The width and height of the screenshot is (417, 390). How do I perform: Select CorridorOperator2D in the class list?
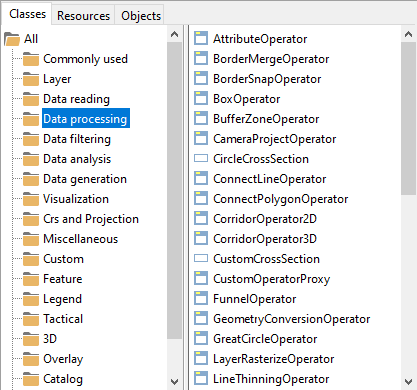pyautogui.click(x=265, y=219)
